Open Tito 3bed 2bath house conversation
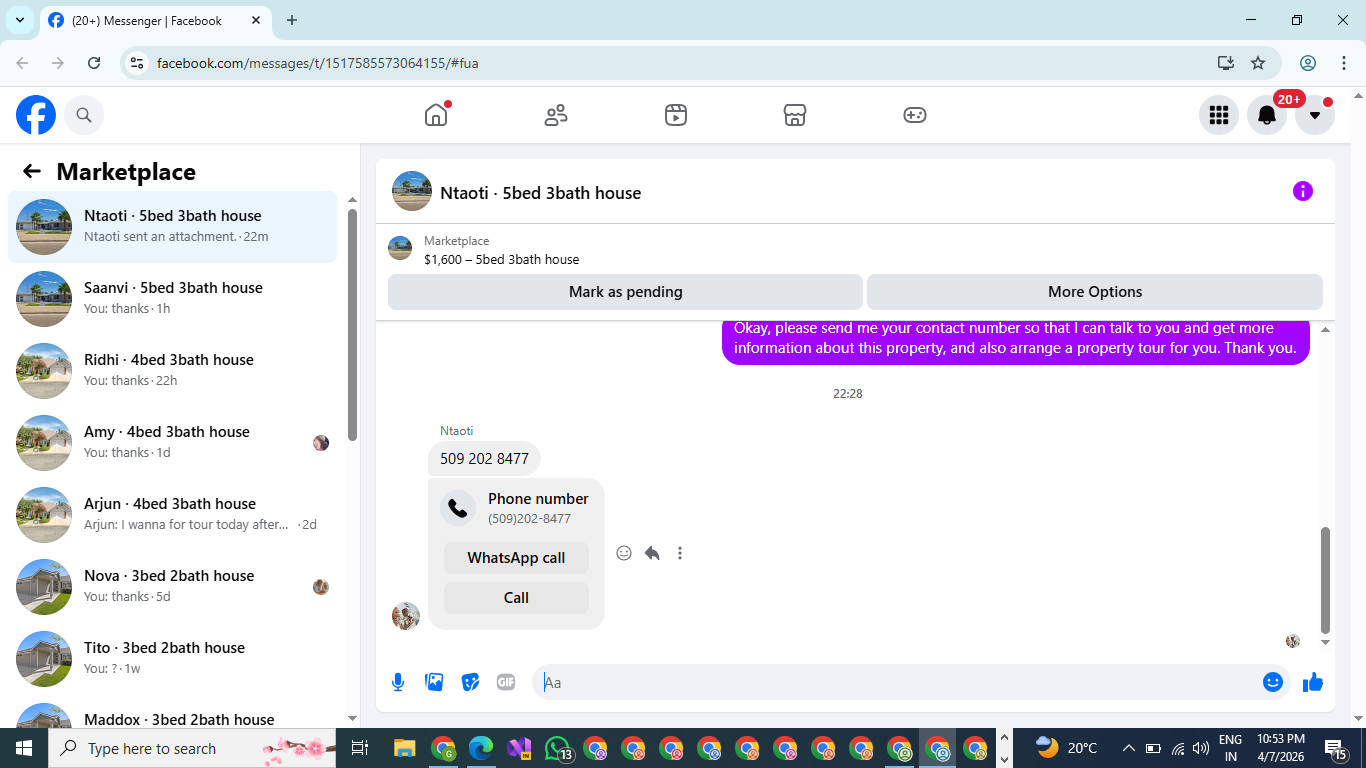The image size is (1366, 768). [x=172, y=659]
